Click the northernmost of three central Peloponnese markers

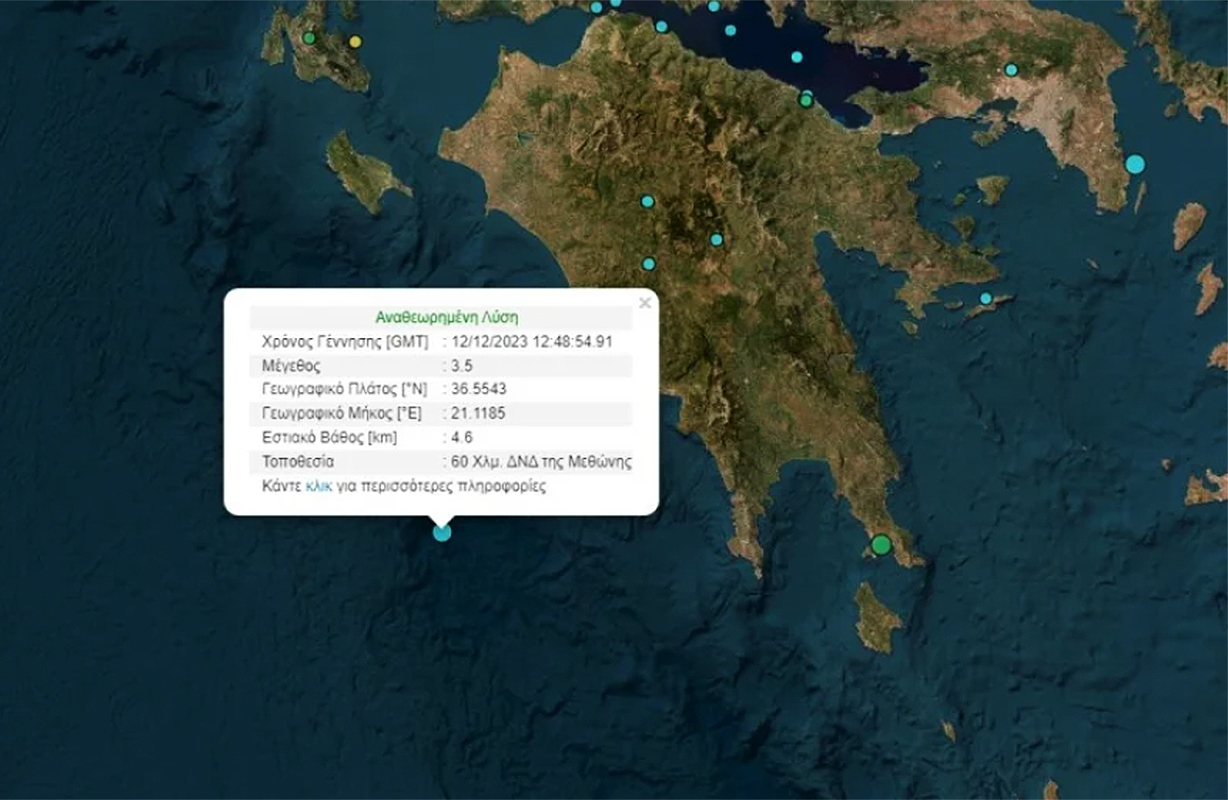pyautogui.click(x=647, y=201)
